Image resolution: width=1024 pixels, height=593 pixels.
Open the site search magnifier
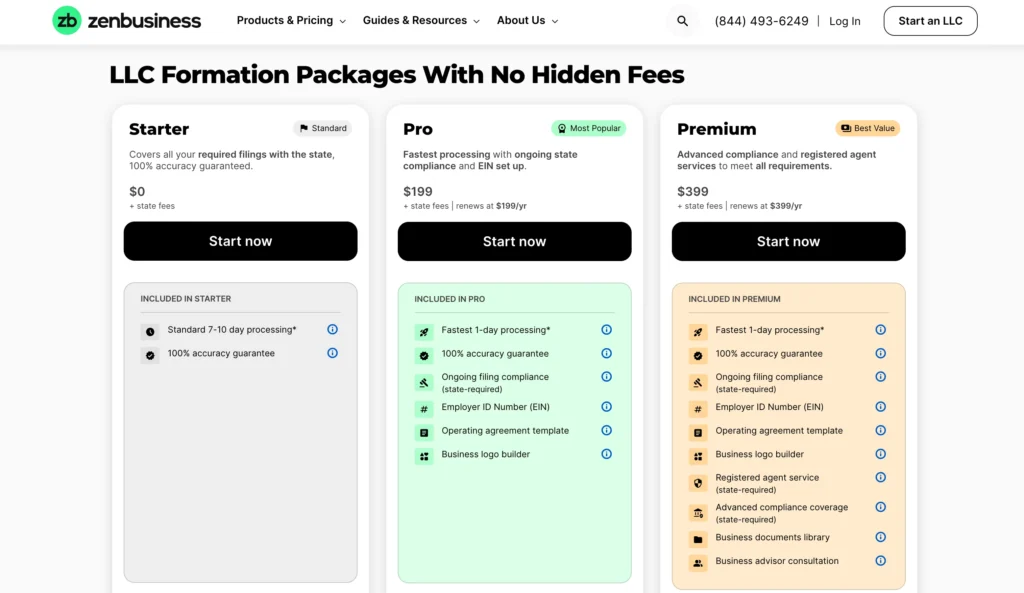tap(682, 20)
